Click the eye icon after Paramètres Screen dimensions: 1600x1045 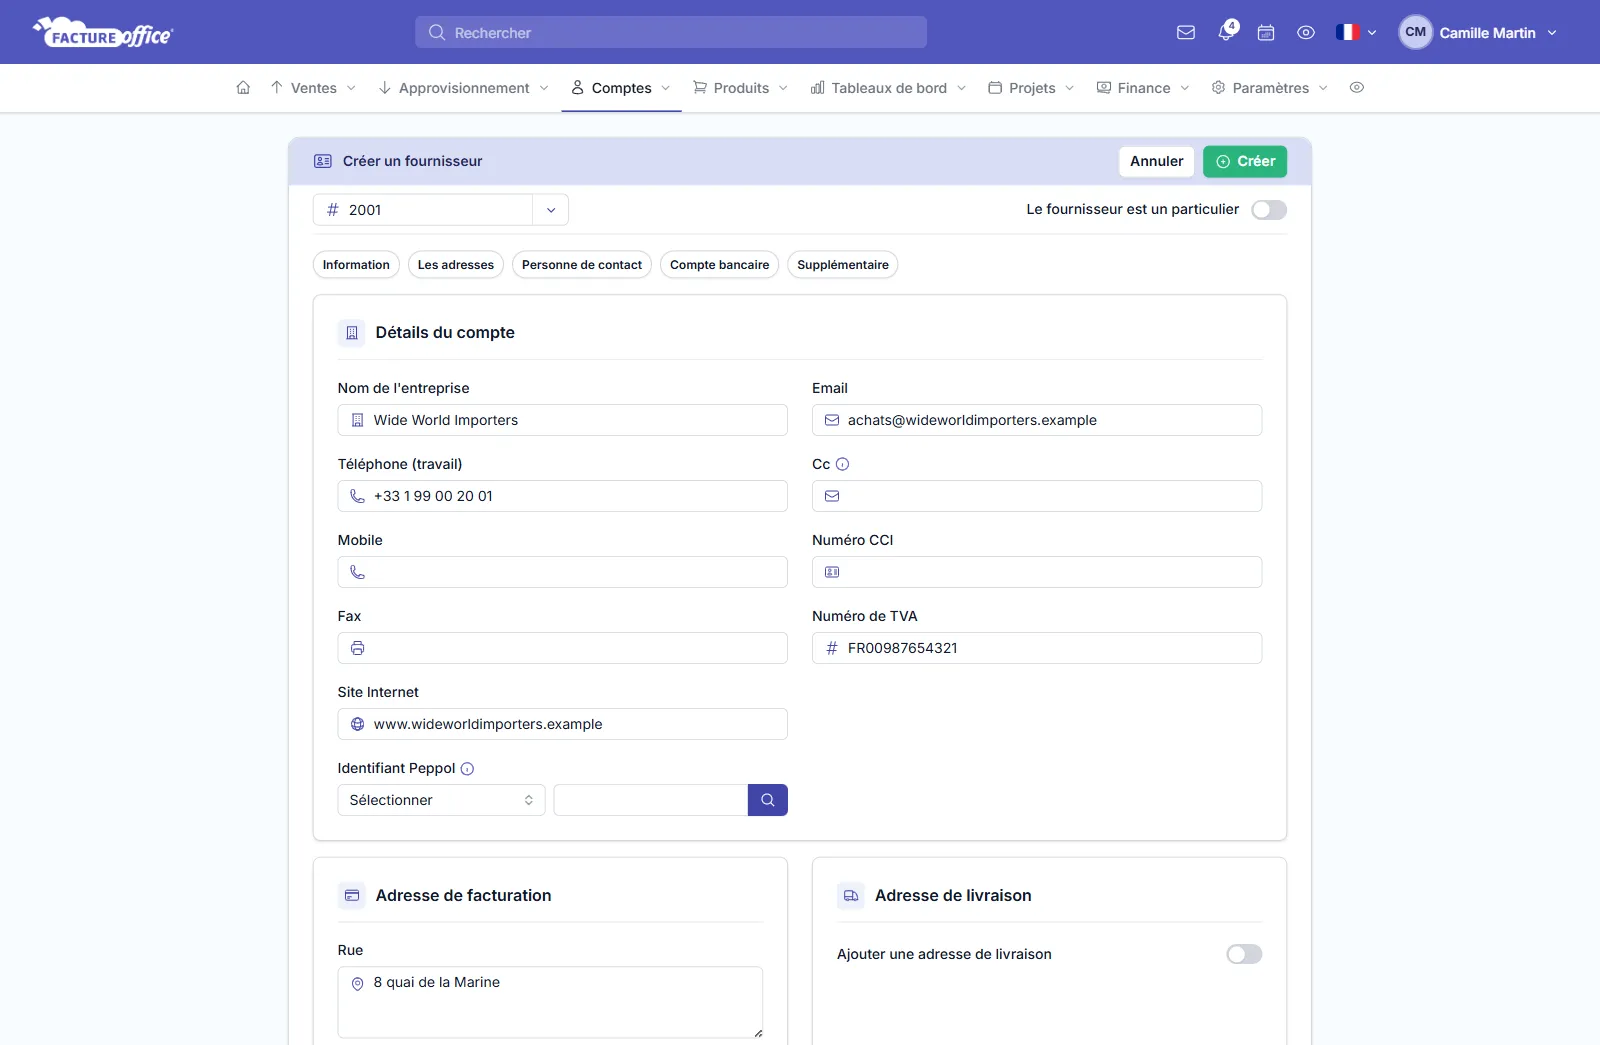click(1357, 88)
